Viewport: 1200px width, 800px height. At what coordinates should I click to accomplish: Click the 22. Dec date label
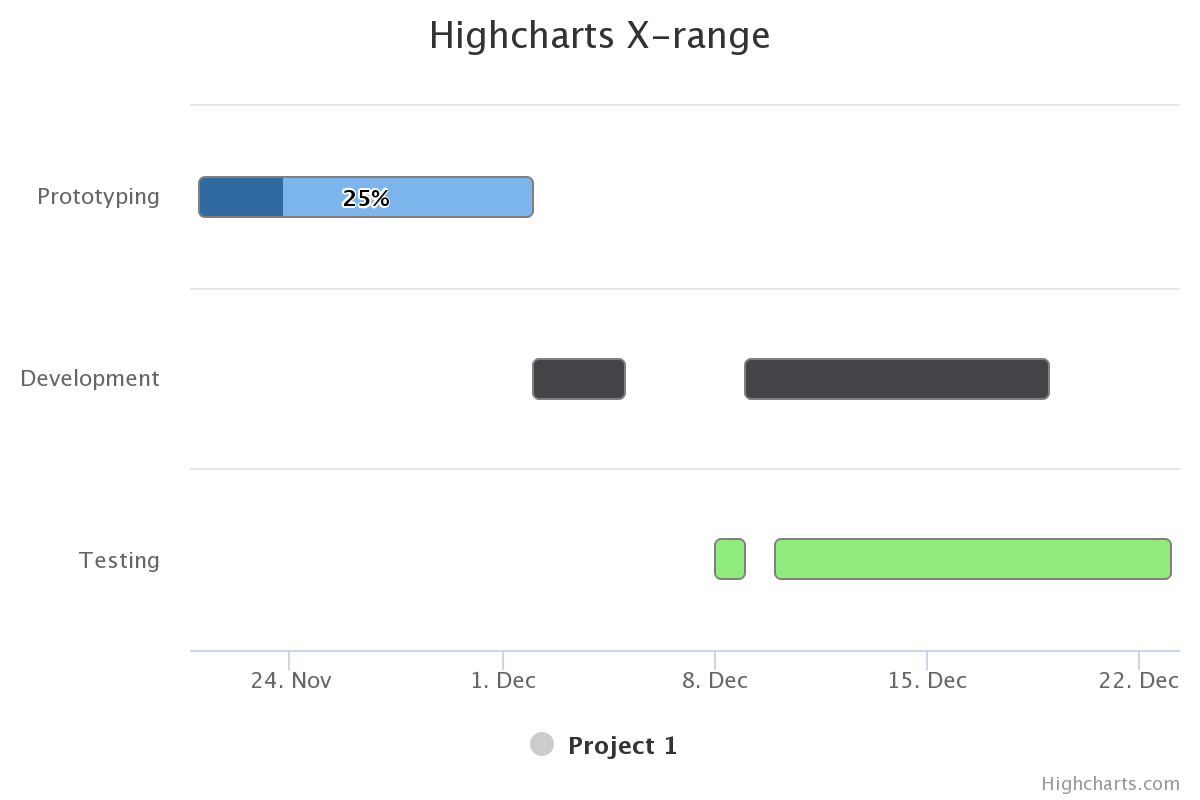point(1138,681)
